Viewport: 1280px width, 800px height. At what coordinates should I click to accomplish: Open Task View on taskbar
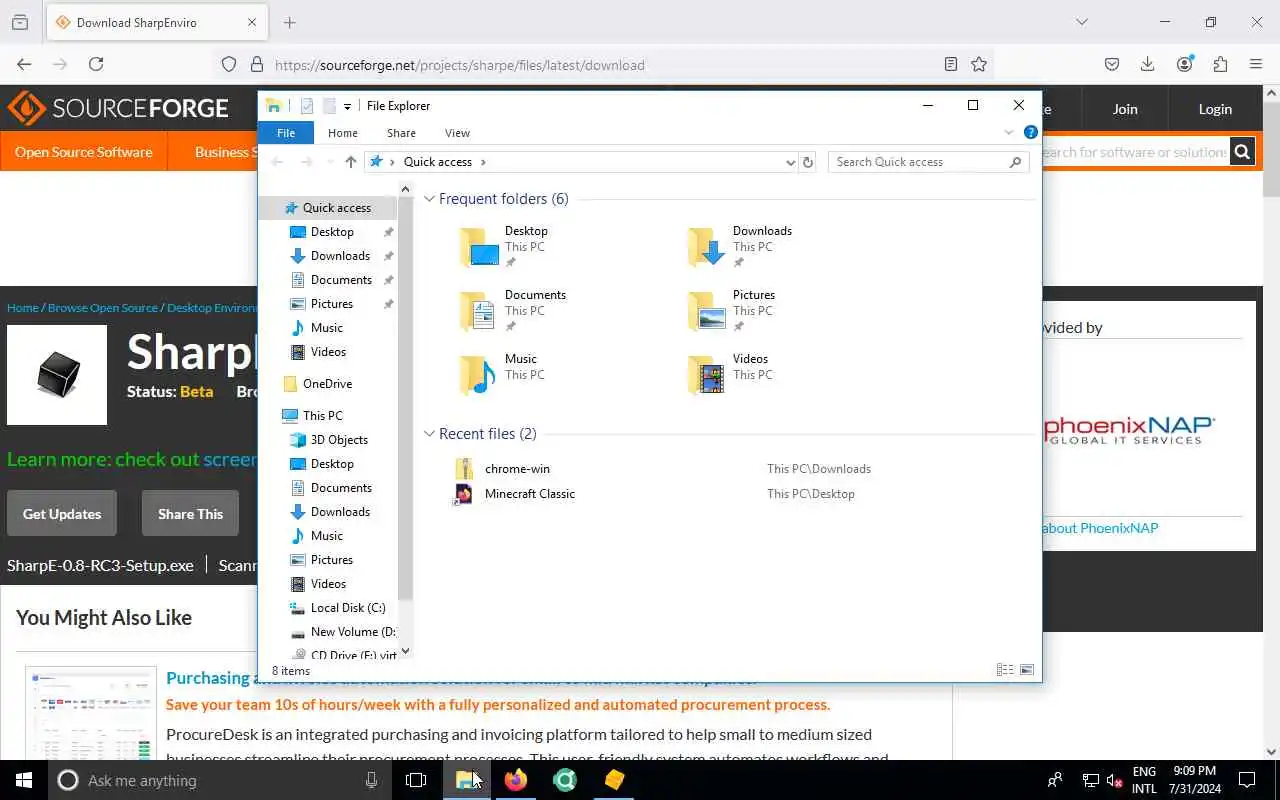pyautogui.click(x=416, y=780)
